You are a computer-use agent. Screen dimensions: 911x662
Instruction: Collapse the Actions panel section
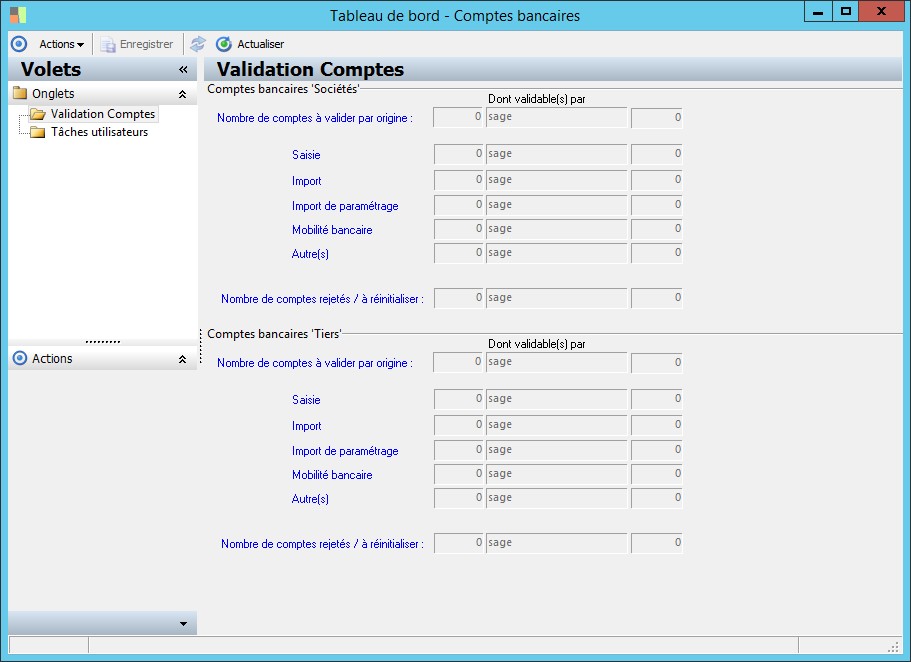click(182, 359)
